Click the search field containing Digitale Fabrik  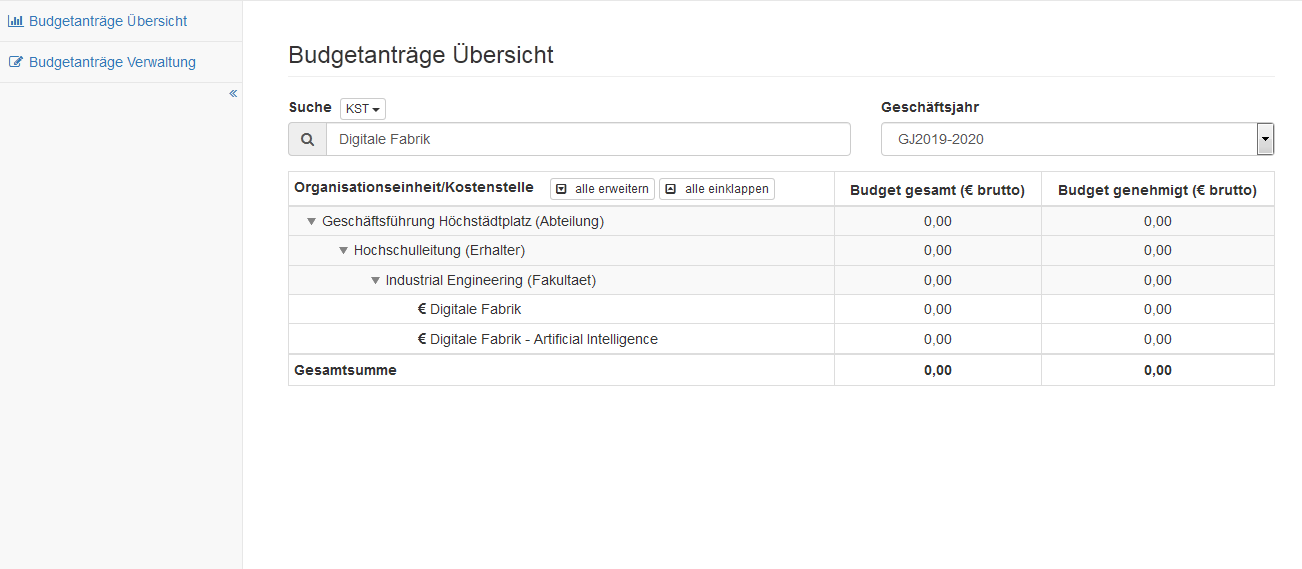coord(588,139)
